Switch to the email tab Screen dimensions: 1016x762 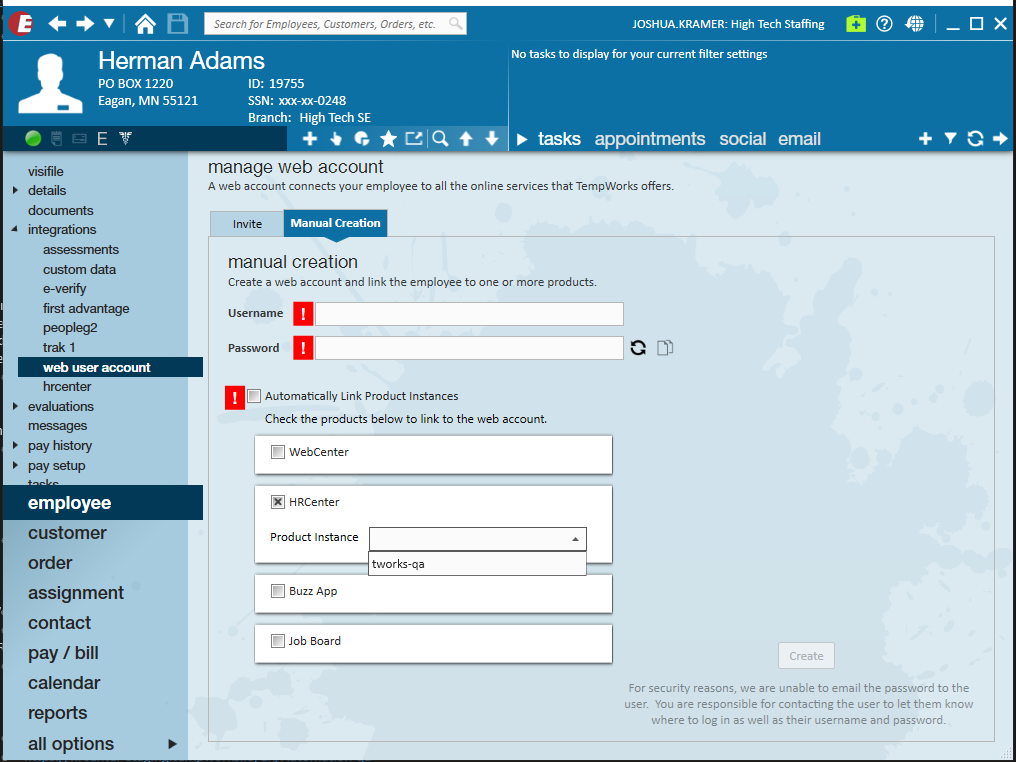coord(799,139)
